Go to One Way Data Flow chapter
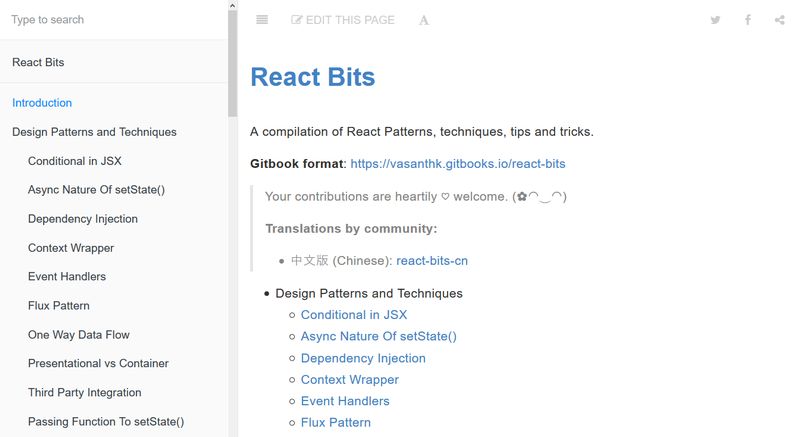Screen dimensions: 800x437 point(79,335)
